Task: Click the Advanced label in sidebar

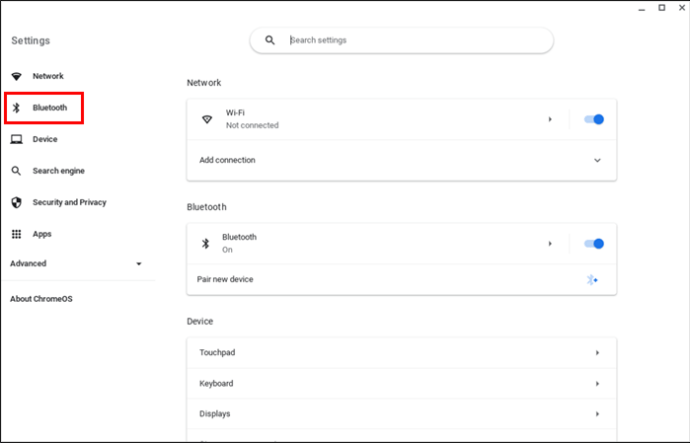Action: pos(28,264)
